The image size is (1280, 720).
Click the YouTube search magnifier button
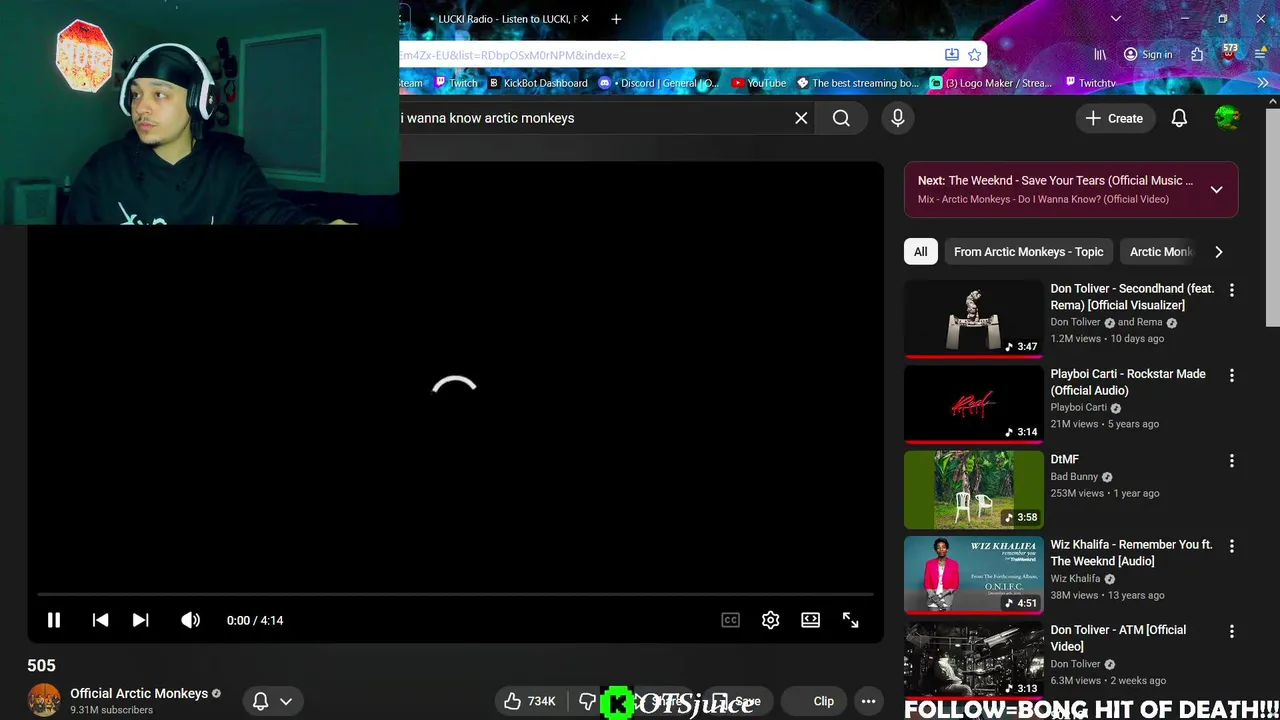pos(841,118)
